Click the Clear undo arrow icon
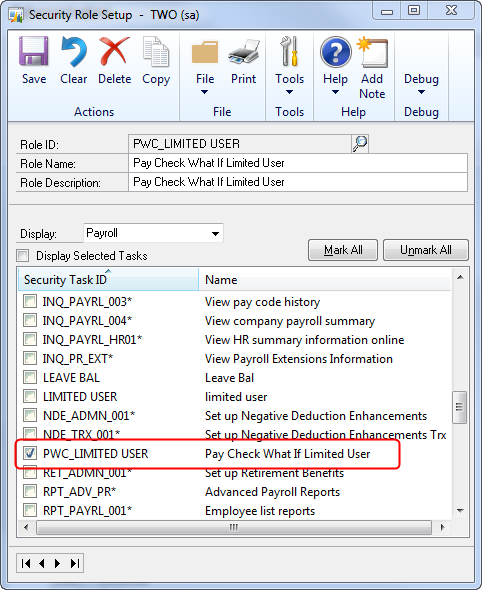 coord(74,52)
